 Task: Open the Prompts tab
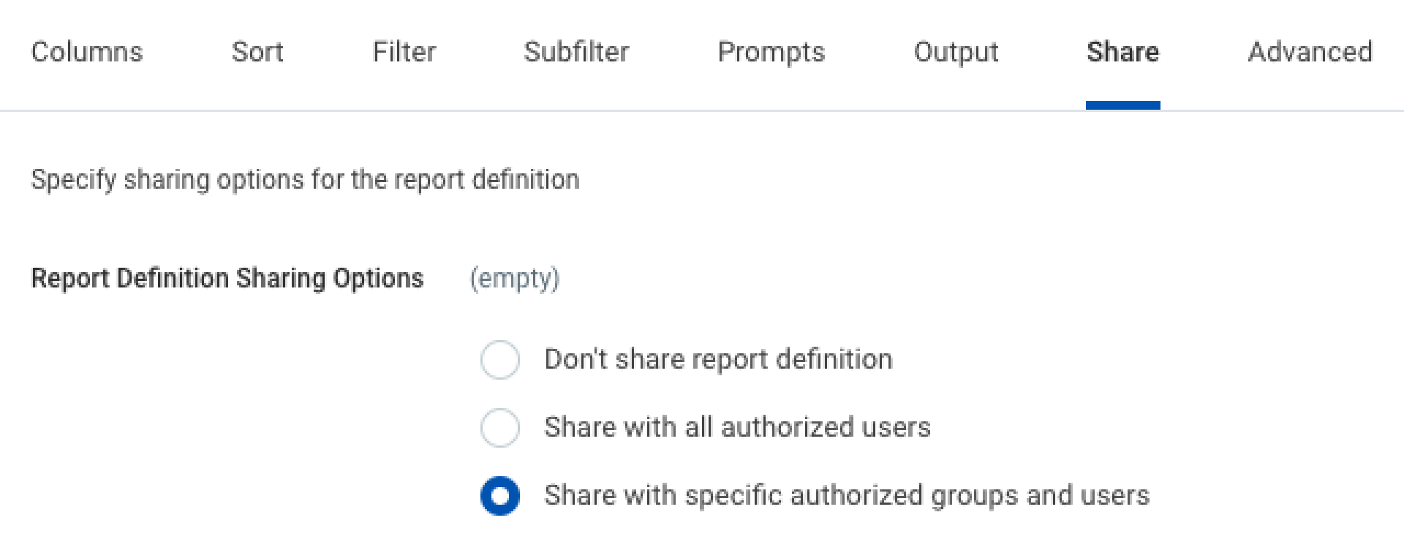(771, 52)
